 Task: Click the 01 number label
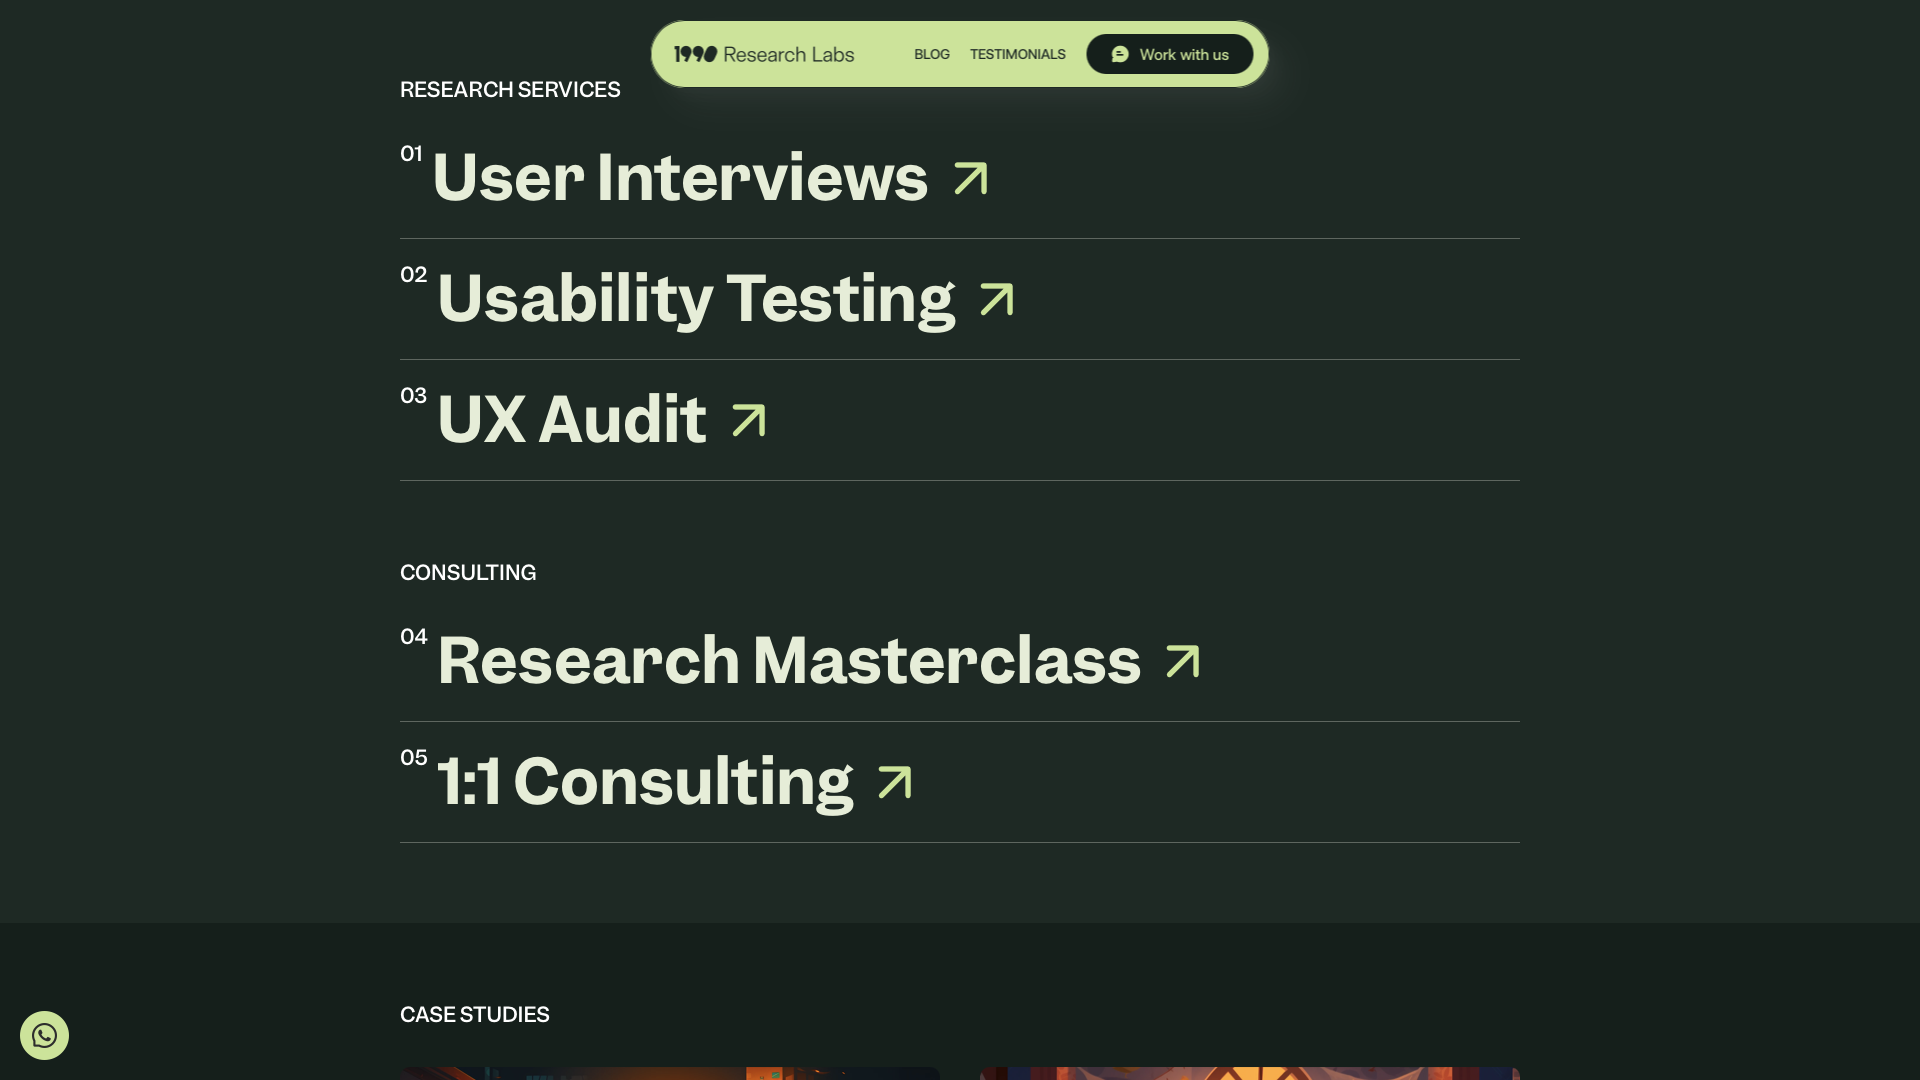pos(411,153)
